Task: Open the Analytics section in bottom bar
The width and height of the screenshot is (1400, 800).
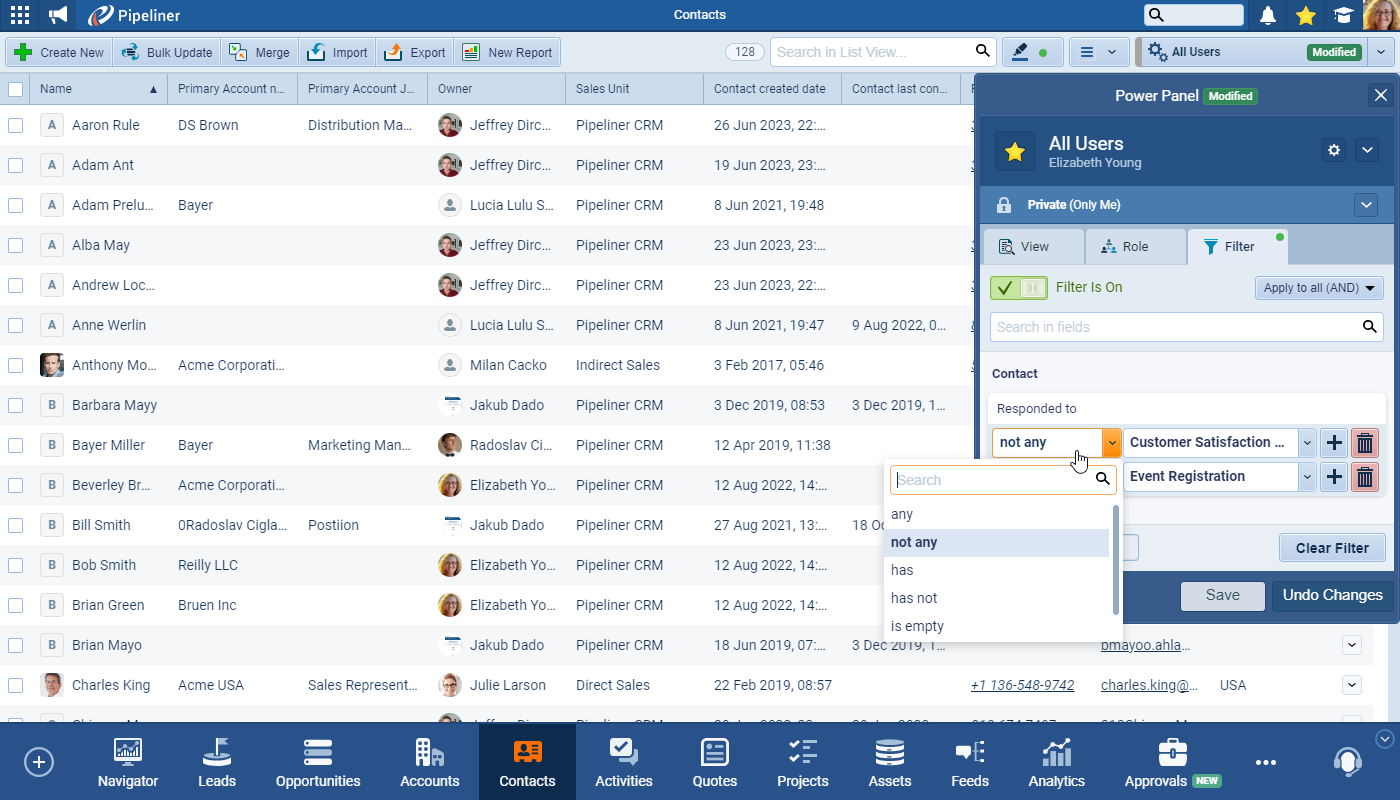Action: pyautogui.click(x=1056, y=763)
